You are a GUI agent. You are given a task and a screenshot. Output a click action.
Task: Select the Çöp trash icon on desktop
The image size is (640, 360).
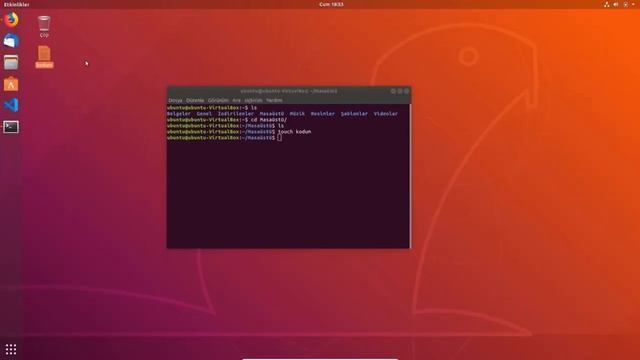click(x=44, y=27)
